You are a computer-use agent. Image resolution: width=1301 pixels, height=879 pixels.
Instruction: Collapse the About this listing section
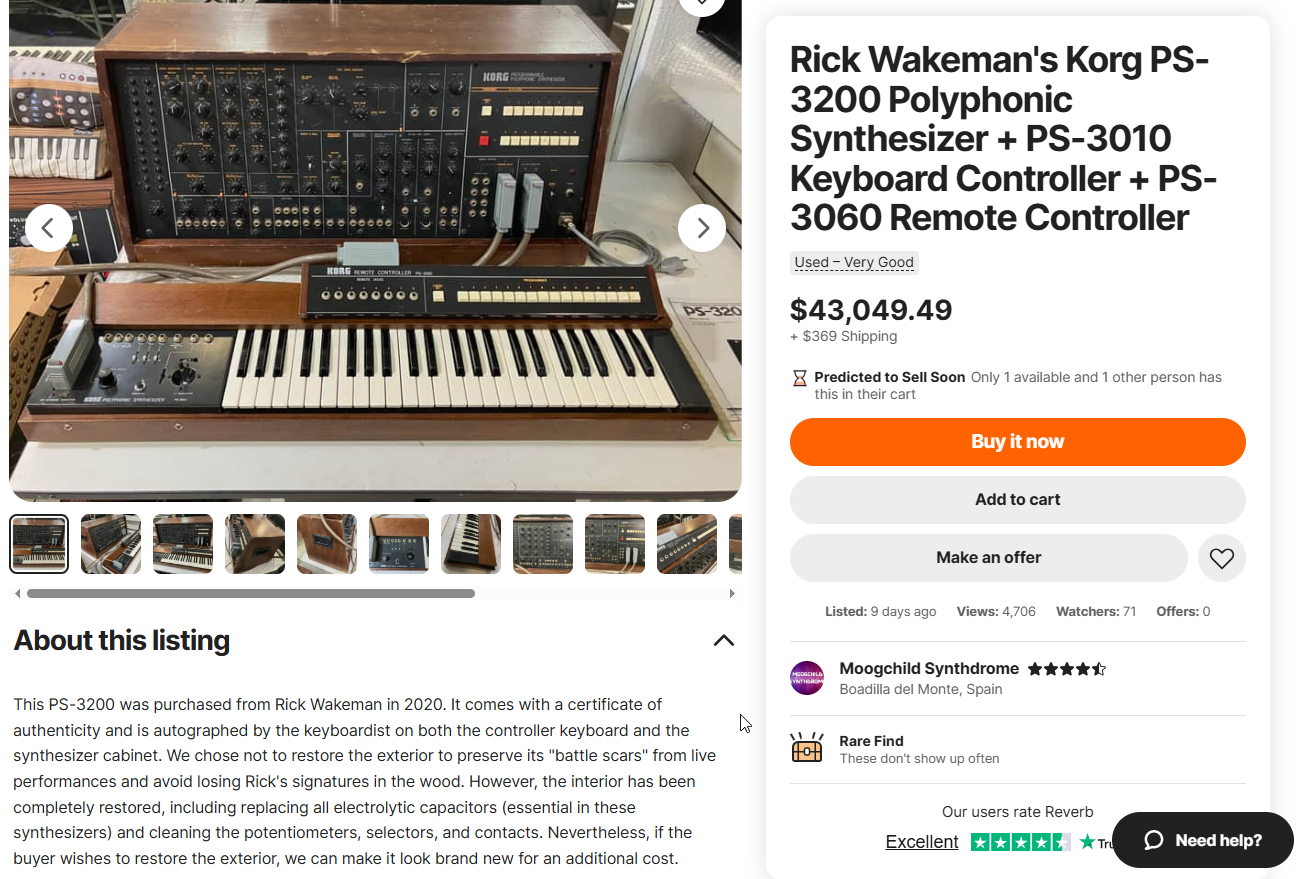[723, 641]
